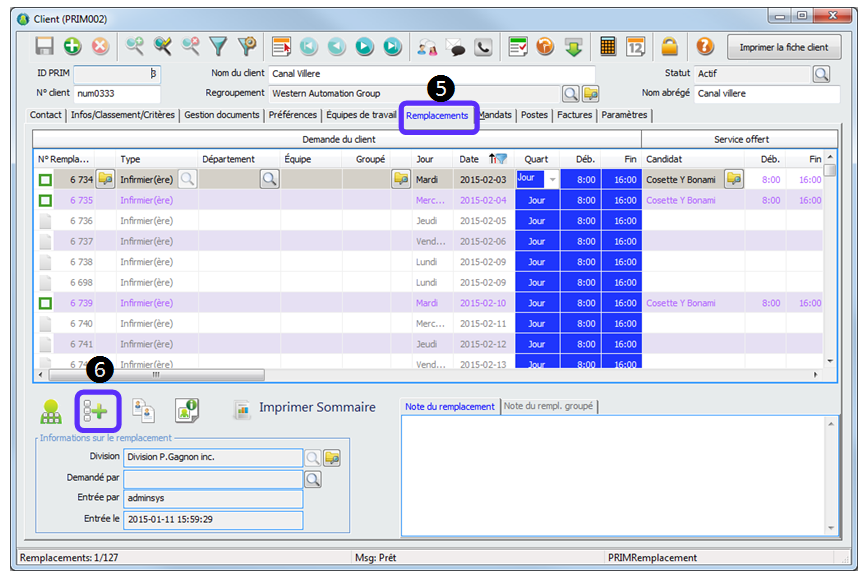868x578 pixels.
Task: Add multiple replacements with green plus icon
Action: (97, 410)
